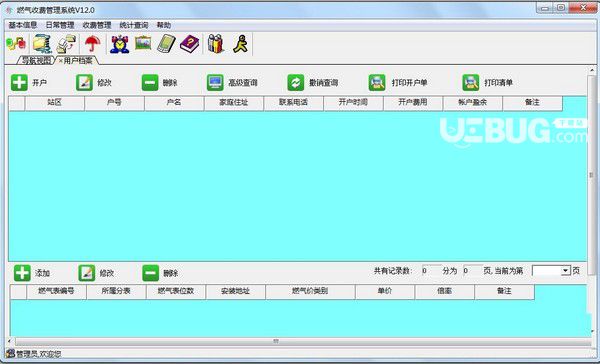Switch to the 导航视图 tab
This screenshot has width=600, height=364.
36,60
